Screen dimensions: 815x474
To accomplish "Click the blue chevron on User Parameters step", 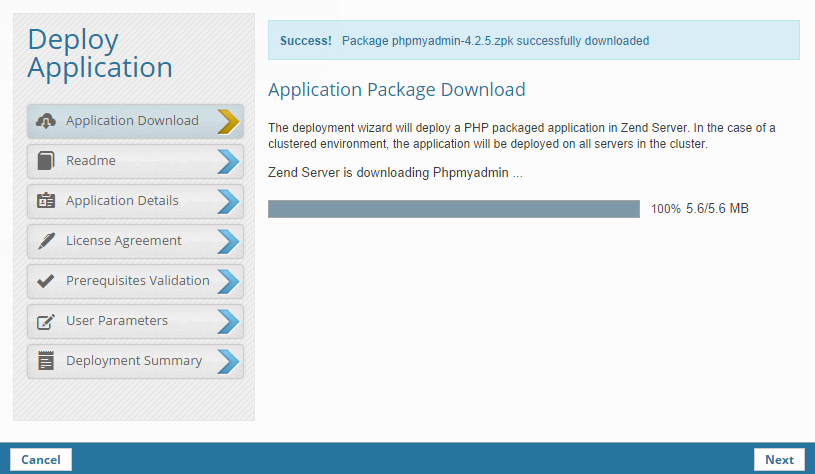I will (228, 321).
